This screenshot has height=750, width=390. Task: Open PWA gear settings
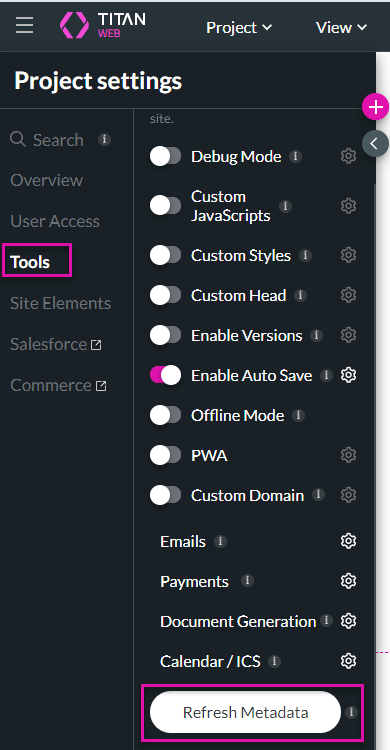point(348,455)
